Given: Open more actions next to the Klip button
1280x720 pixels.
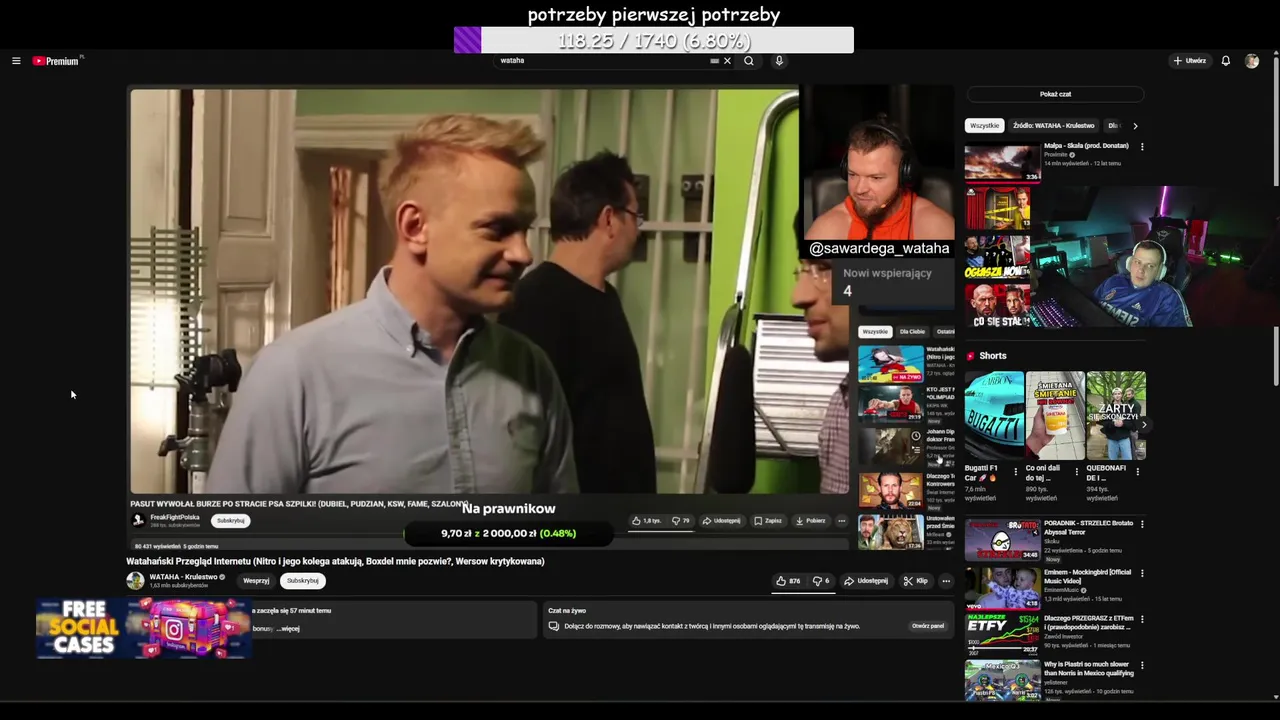Looking at the screenshot, I should point(946,581).
